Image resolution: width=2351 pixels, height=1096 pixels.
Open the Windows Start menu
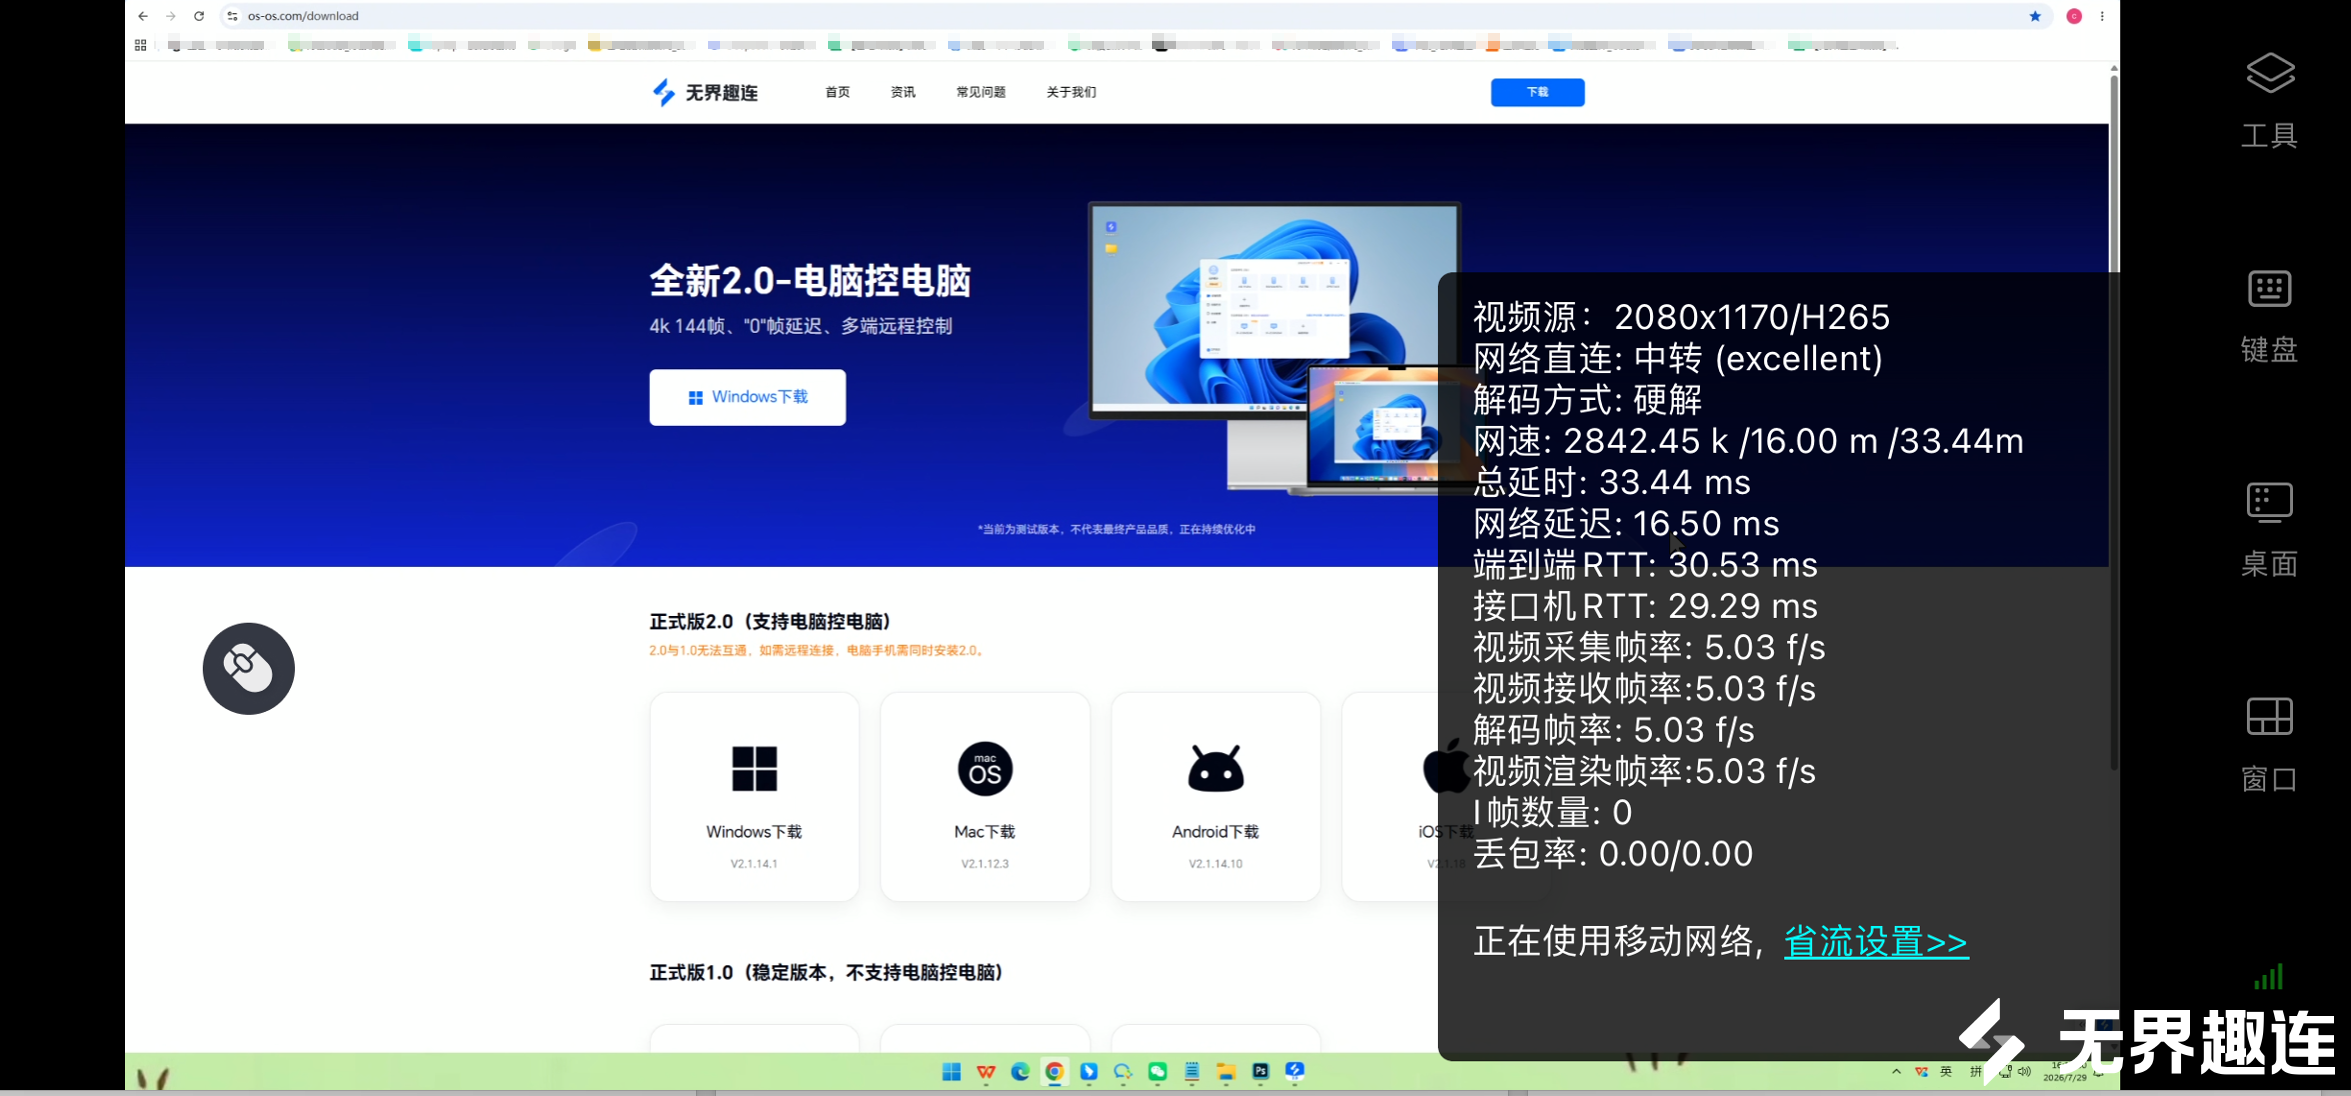[x=951, y=1072]
